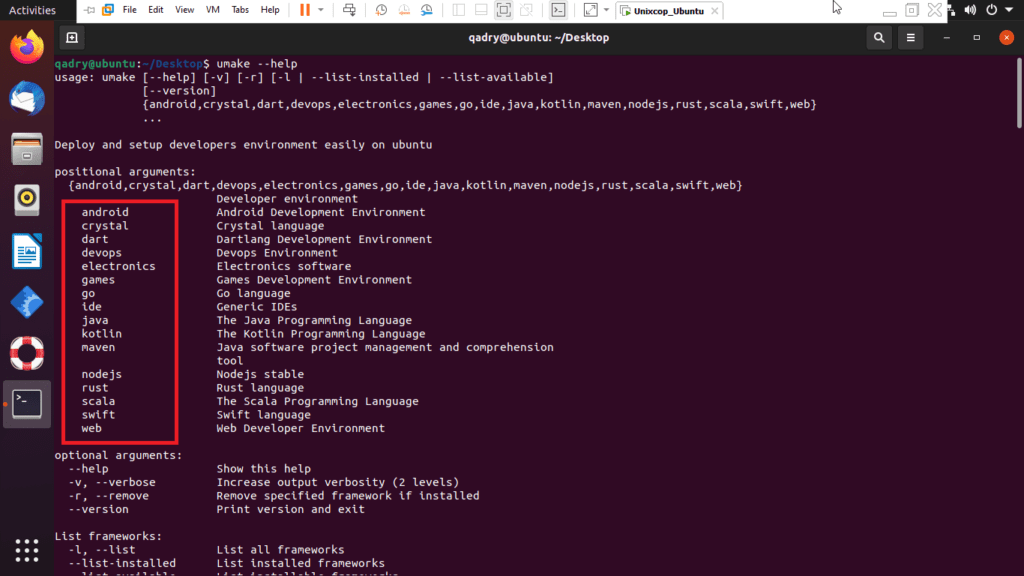Enter VMware full screen mode
This screenshot has height=576, width=1024.
tap(504, 10)
